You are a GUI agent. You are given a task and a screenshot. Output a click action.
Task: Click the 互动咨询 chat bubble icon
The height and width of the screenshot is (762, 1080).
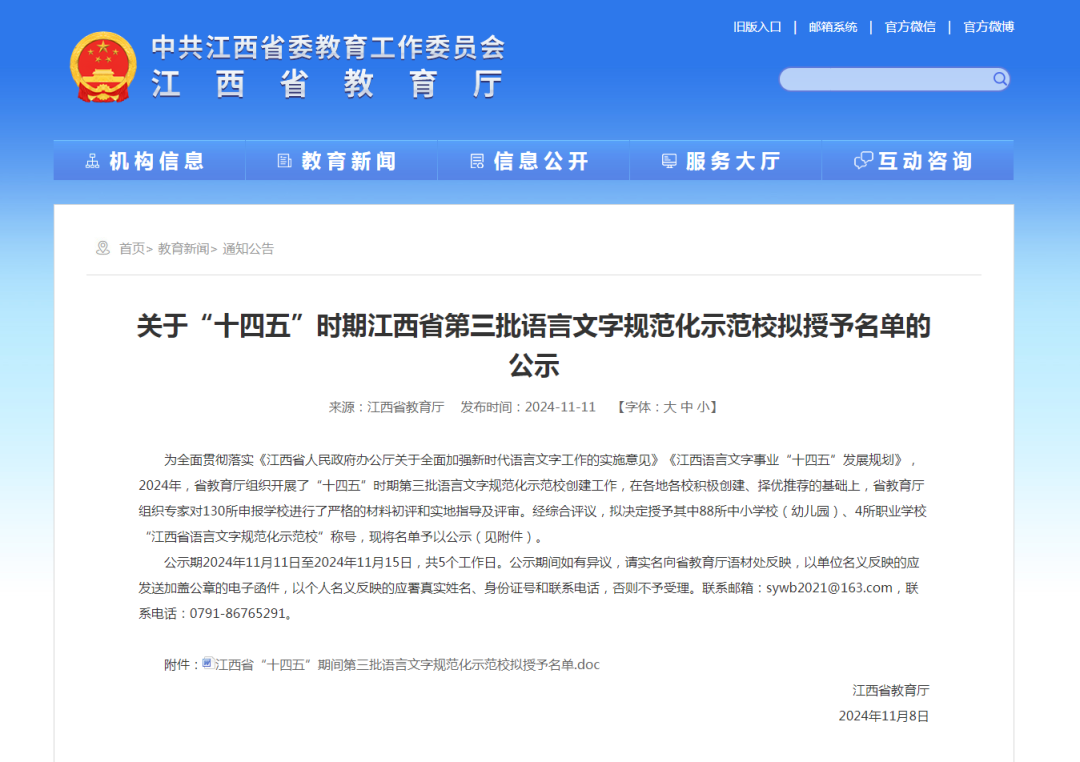pyautogui.click(x=863, y=161)
